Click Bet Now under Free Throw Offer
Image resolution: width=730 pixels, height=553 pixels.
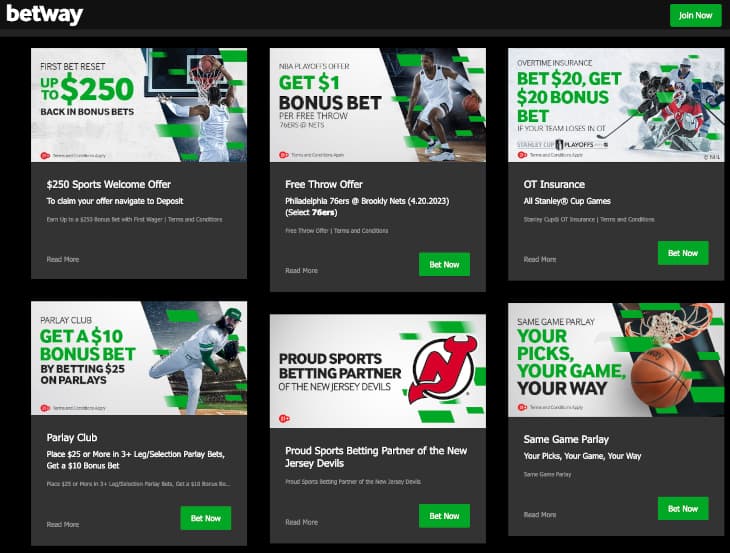(x=444, y=264)
